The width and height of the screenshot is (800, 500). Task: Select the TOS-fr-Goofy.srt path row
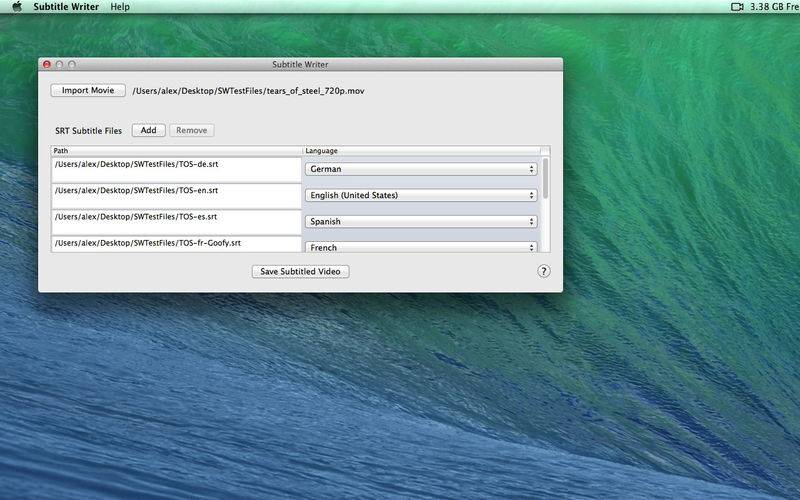click(177, 244)
